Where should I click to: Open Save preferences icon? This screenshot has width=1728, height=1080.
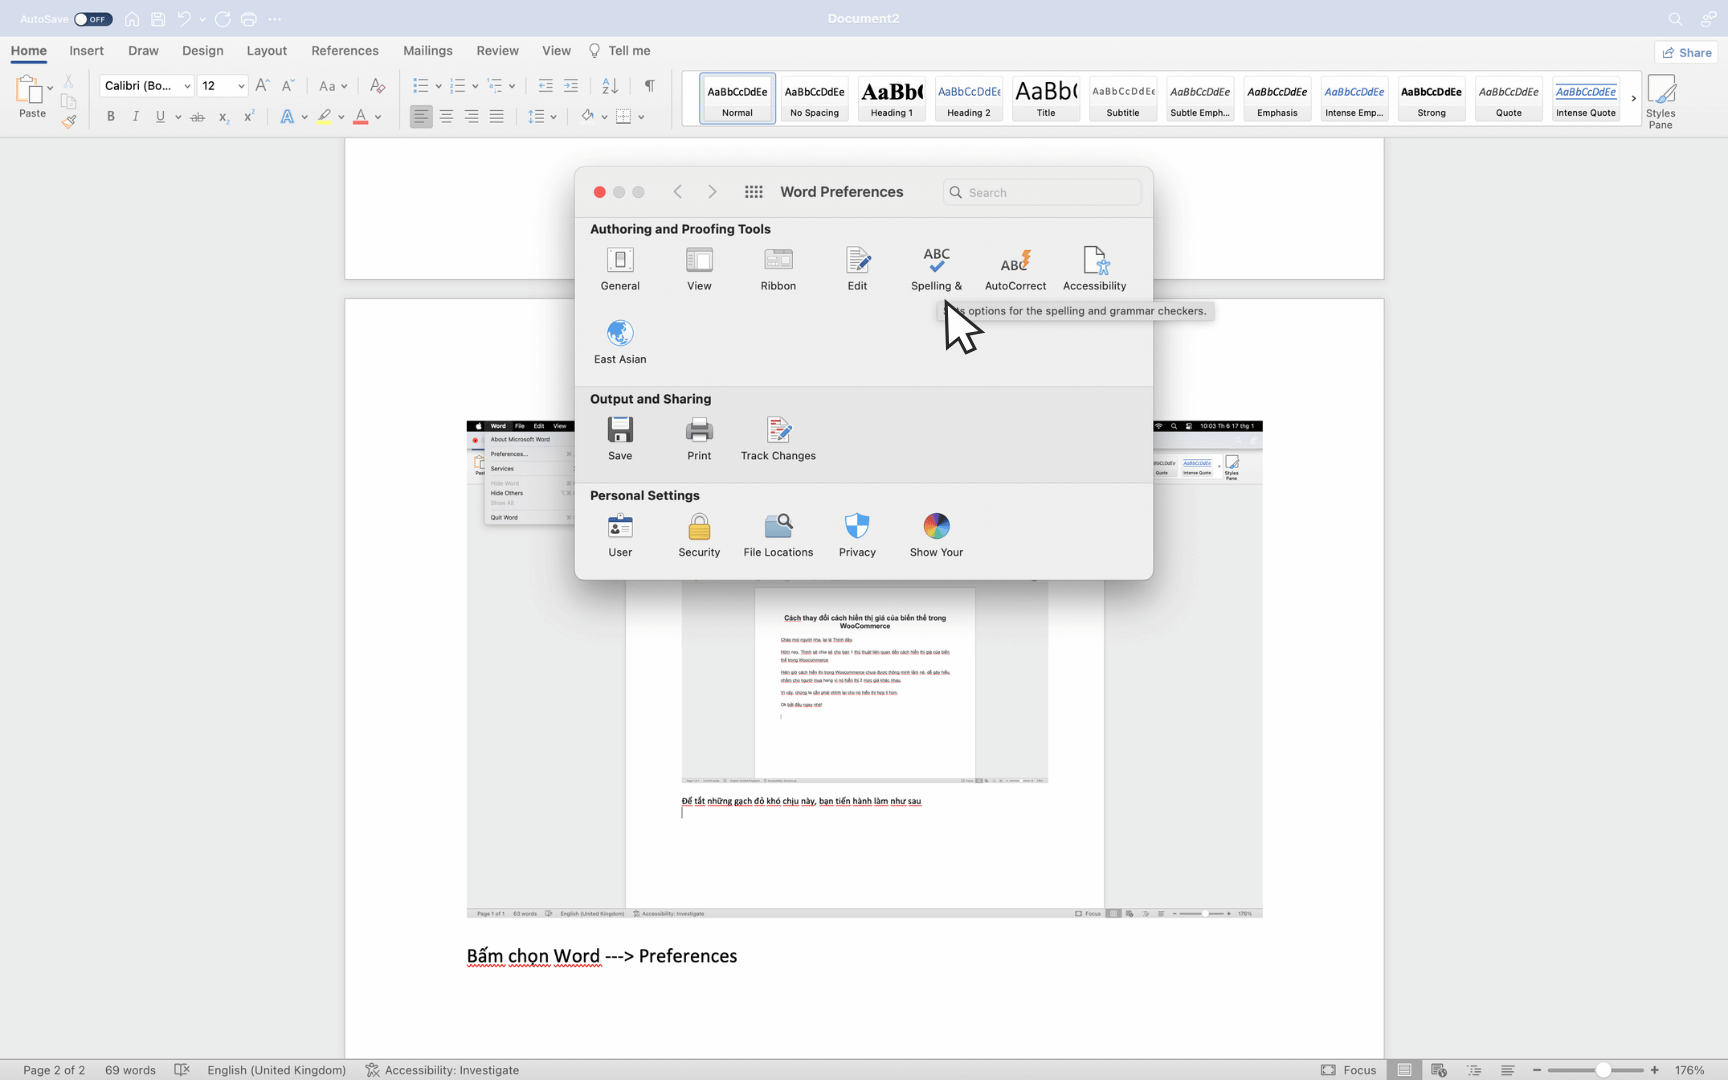click(x=620, y=439)
